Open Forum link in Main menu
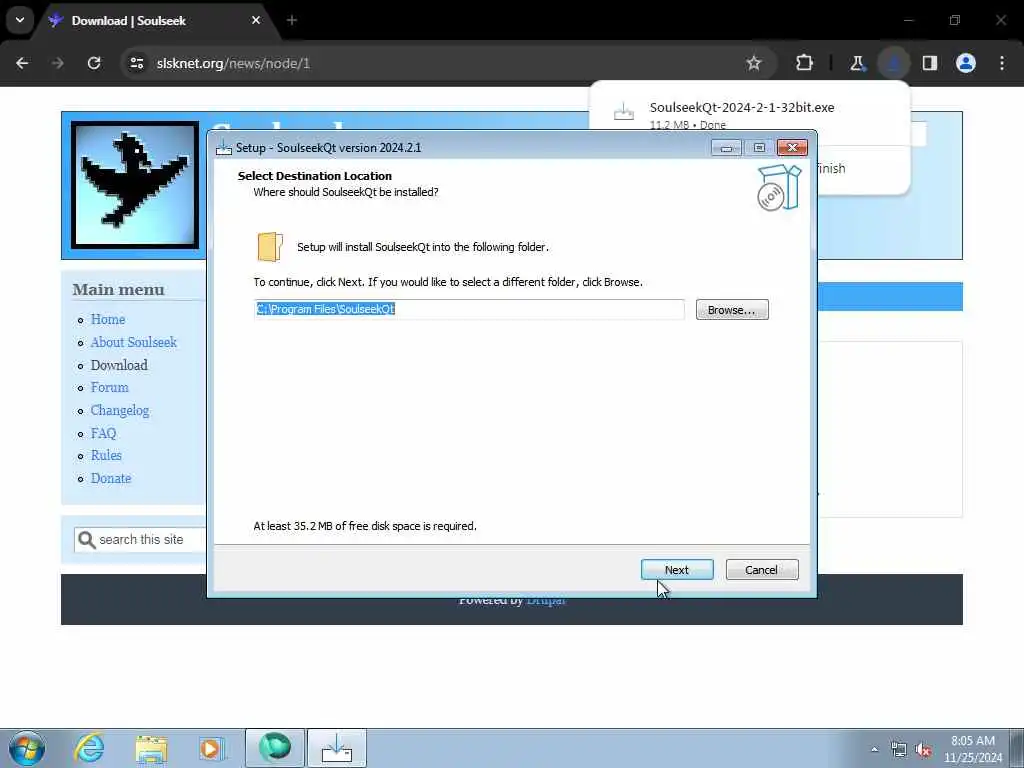Viewport: 1024px width, 768px height. 110,387
